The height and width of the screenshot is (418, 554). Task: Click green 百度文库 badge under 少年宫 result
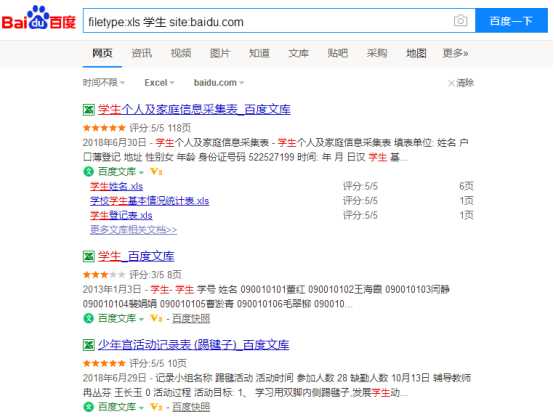coord(88,407)
